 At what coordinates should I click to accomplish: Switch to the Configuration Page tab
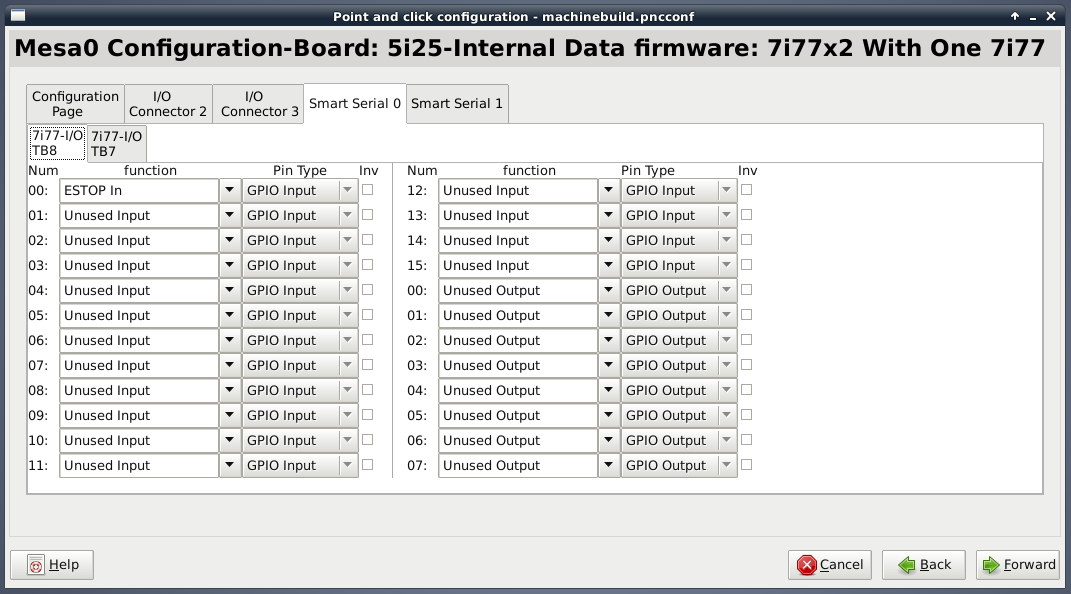point(75,104)
